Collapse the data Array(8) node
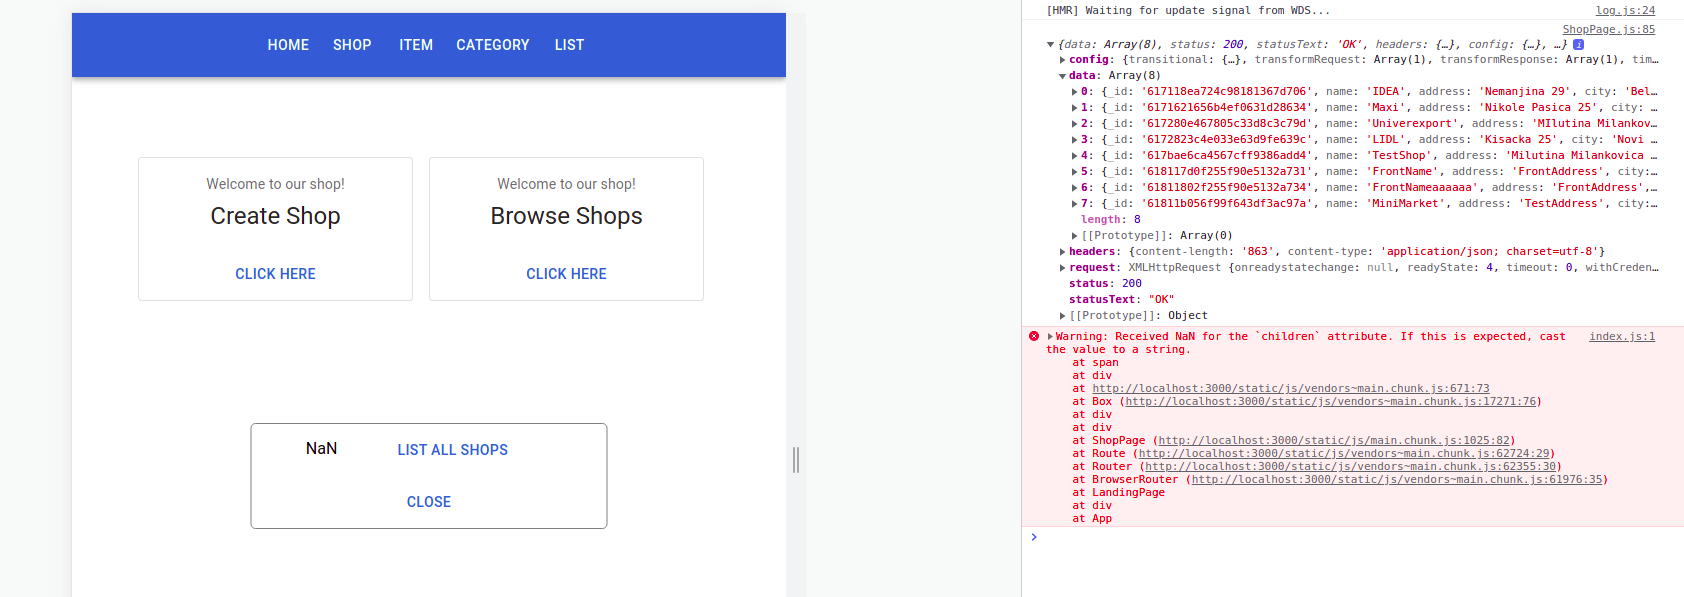 click(1062, 76)
